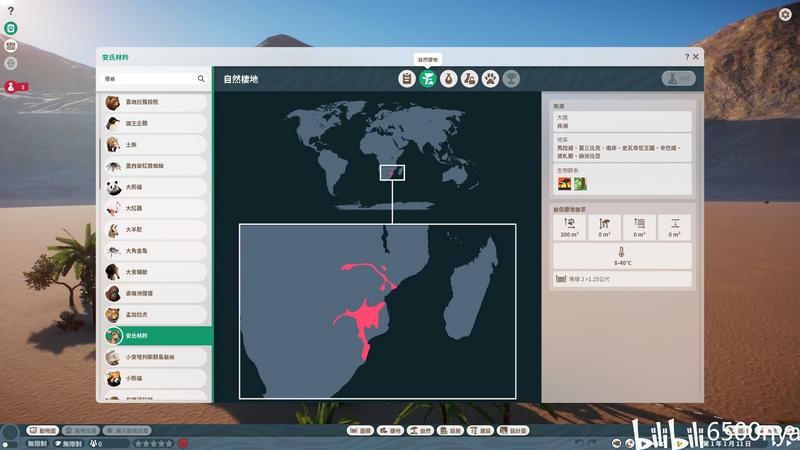Open the blueprints (設計圖) build menu
800x450 pixels.
514,431
